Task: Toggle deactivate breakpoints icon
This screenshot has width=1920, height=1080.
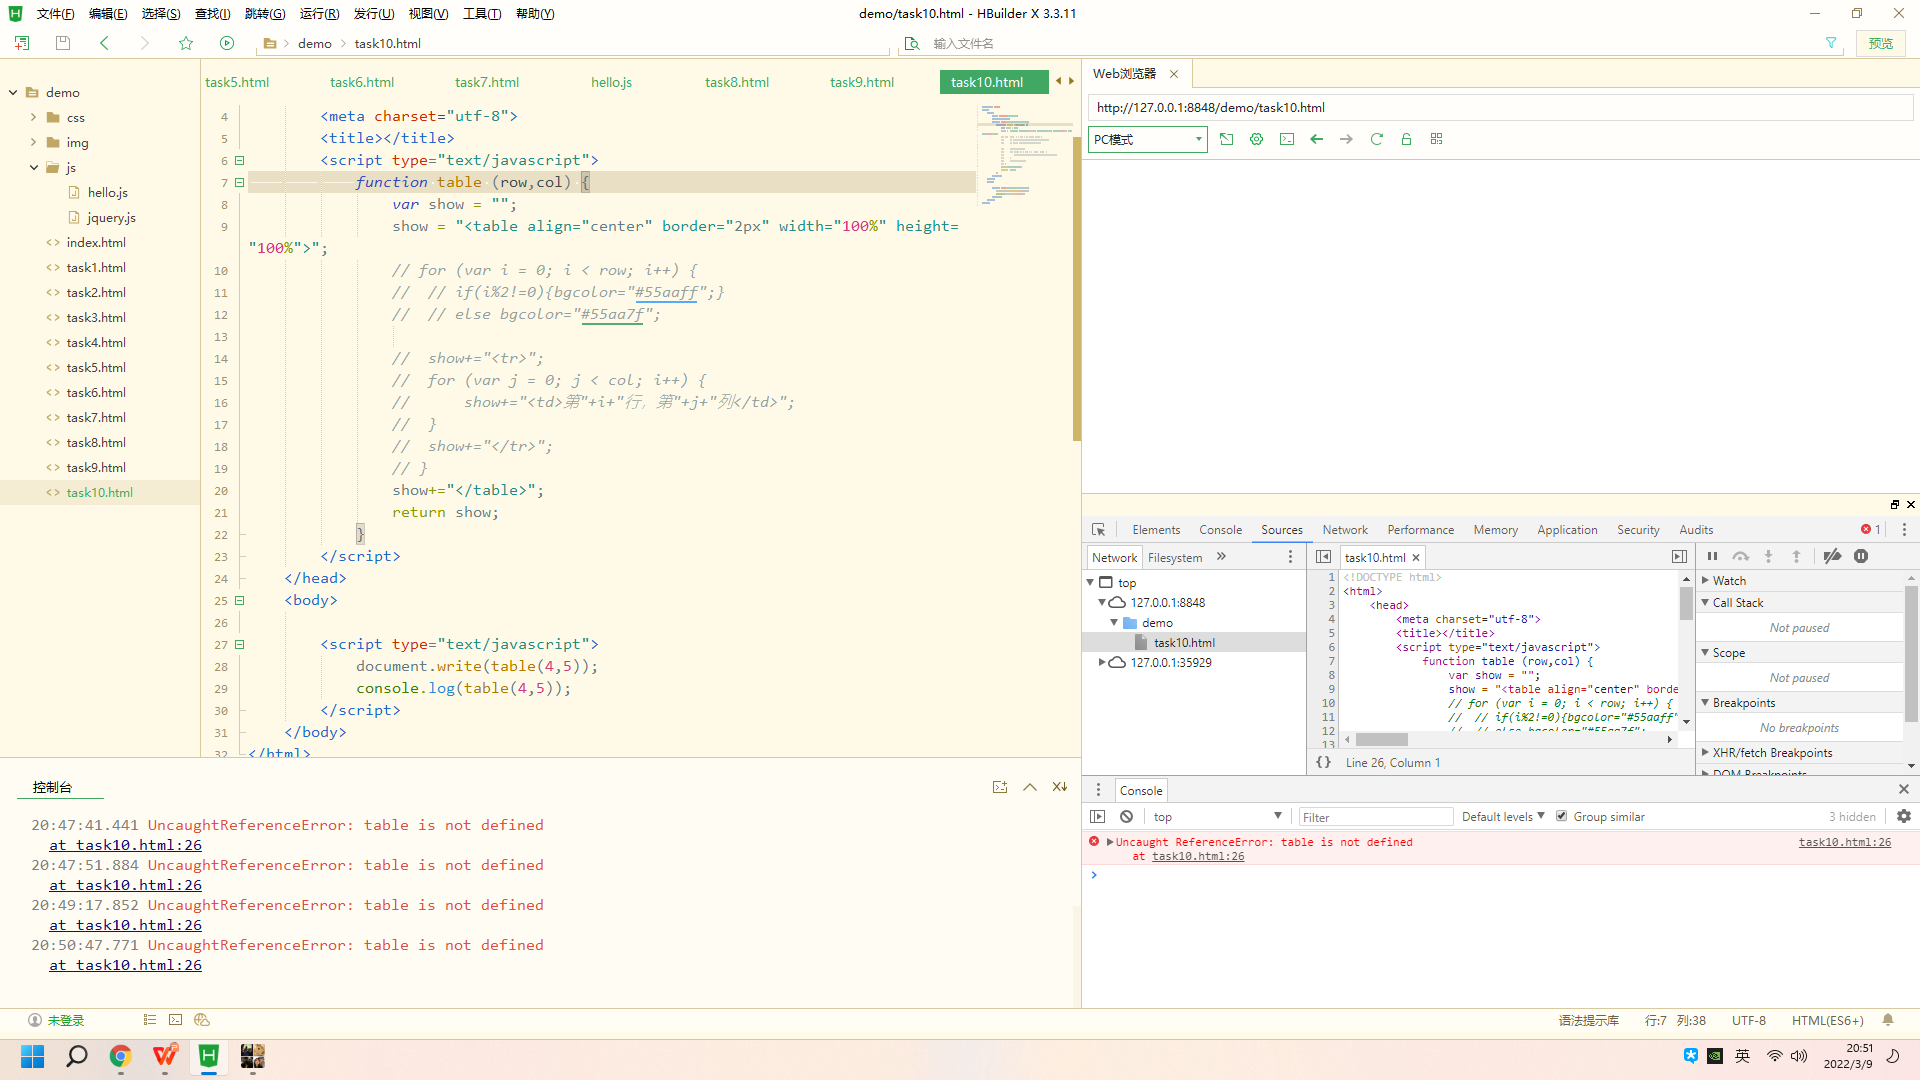Action: [x=1832, y=557]
